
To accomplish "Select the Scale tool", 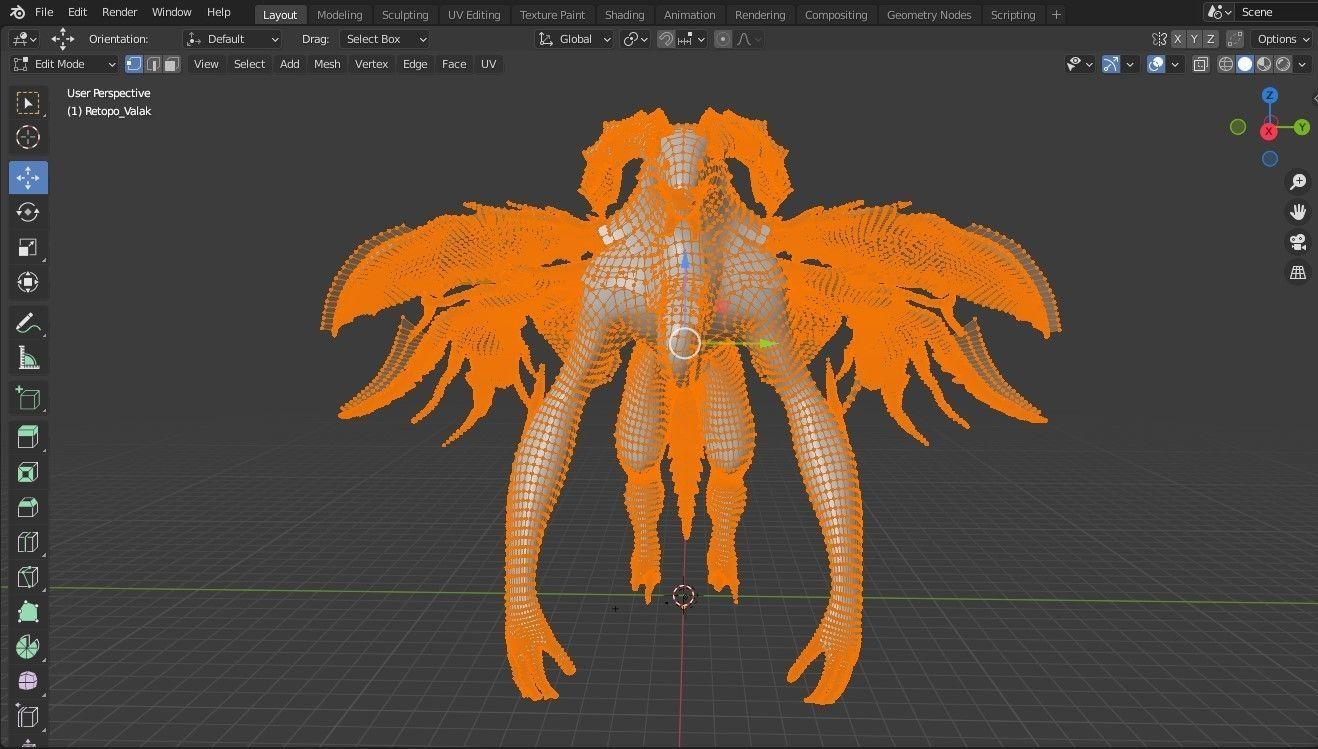I will pos(28,247).
